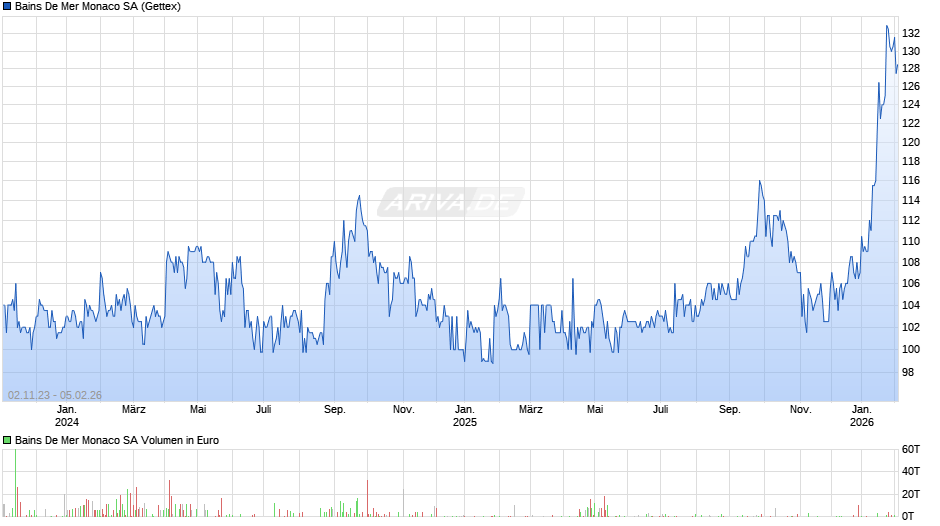Click the 98 price axis label
Viewport: 940px width, 526px height.
908,372
